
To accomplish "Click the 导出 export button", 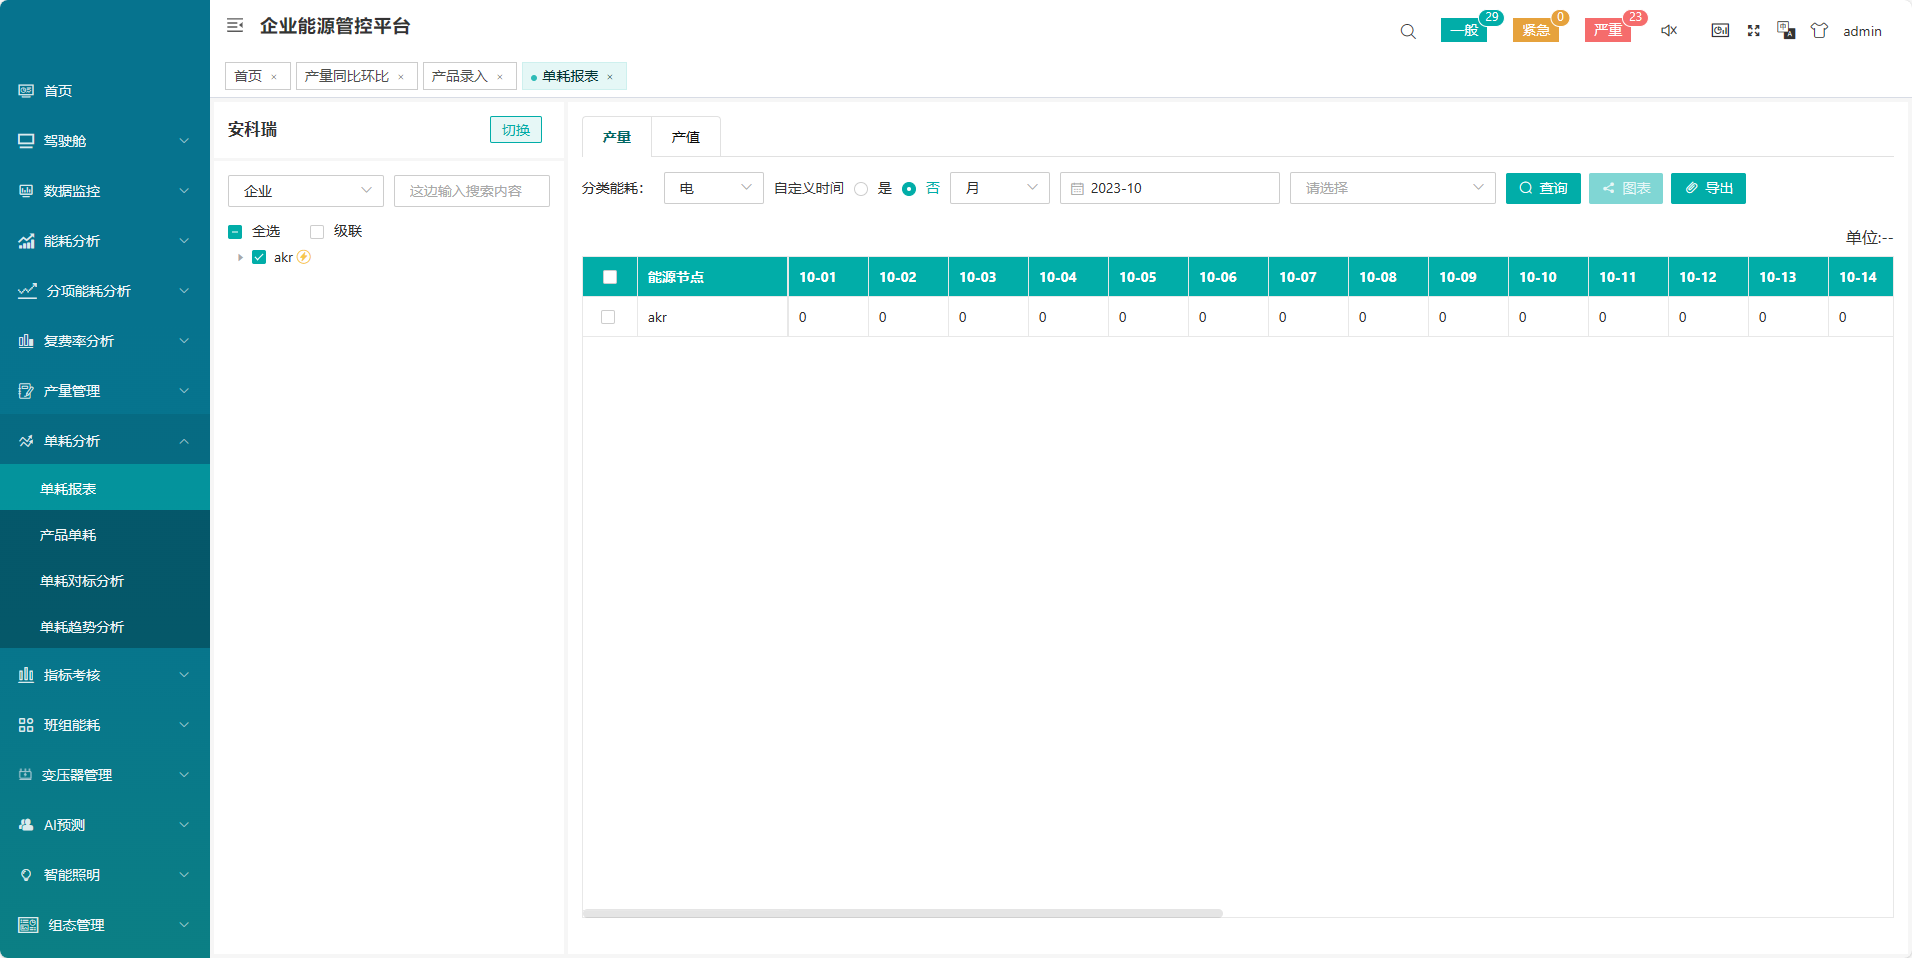I will point(1707,188).
